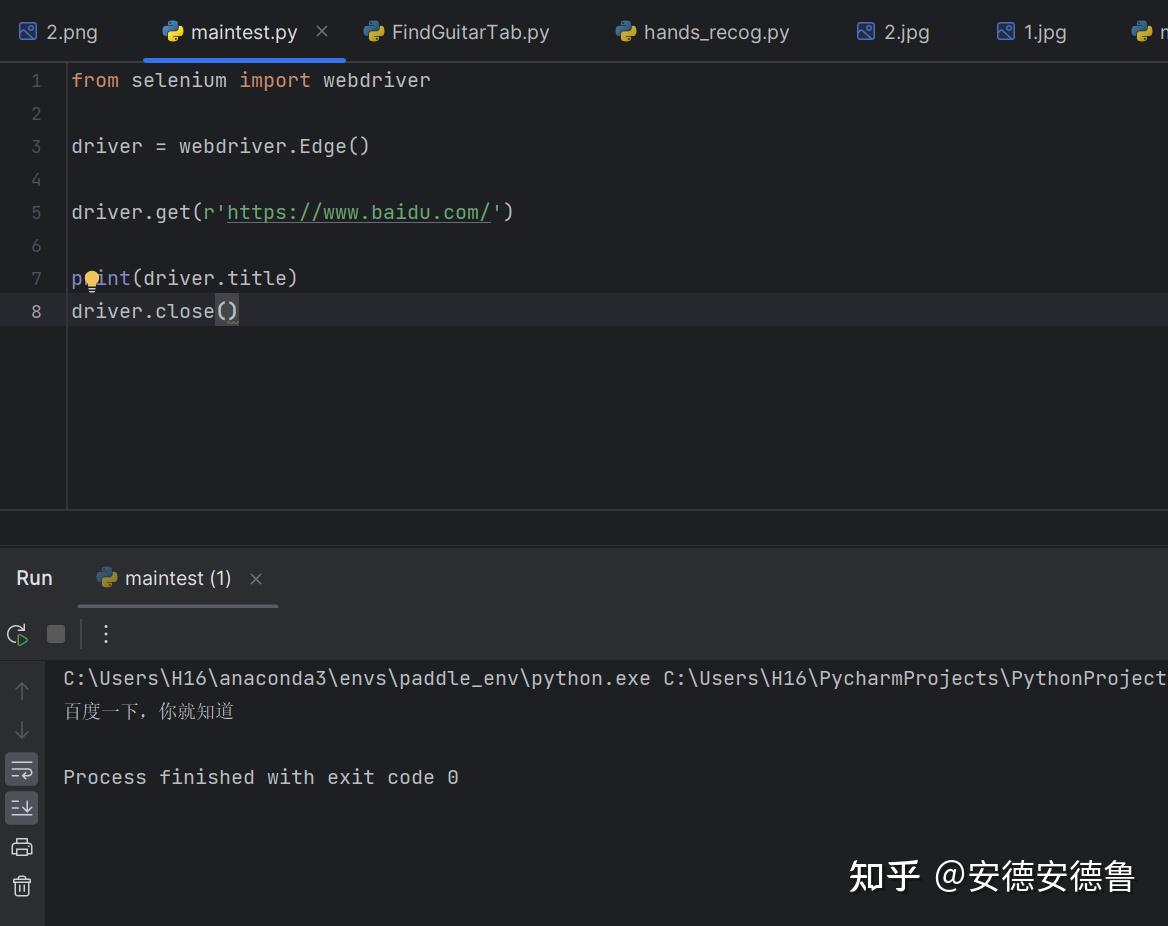
Task: Click the scroll down arrow in console
Action: click(22, 730)
